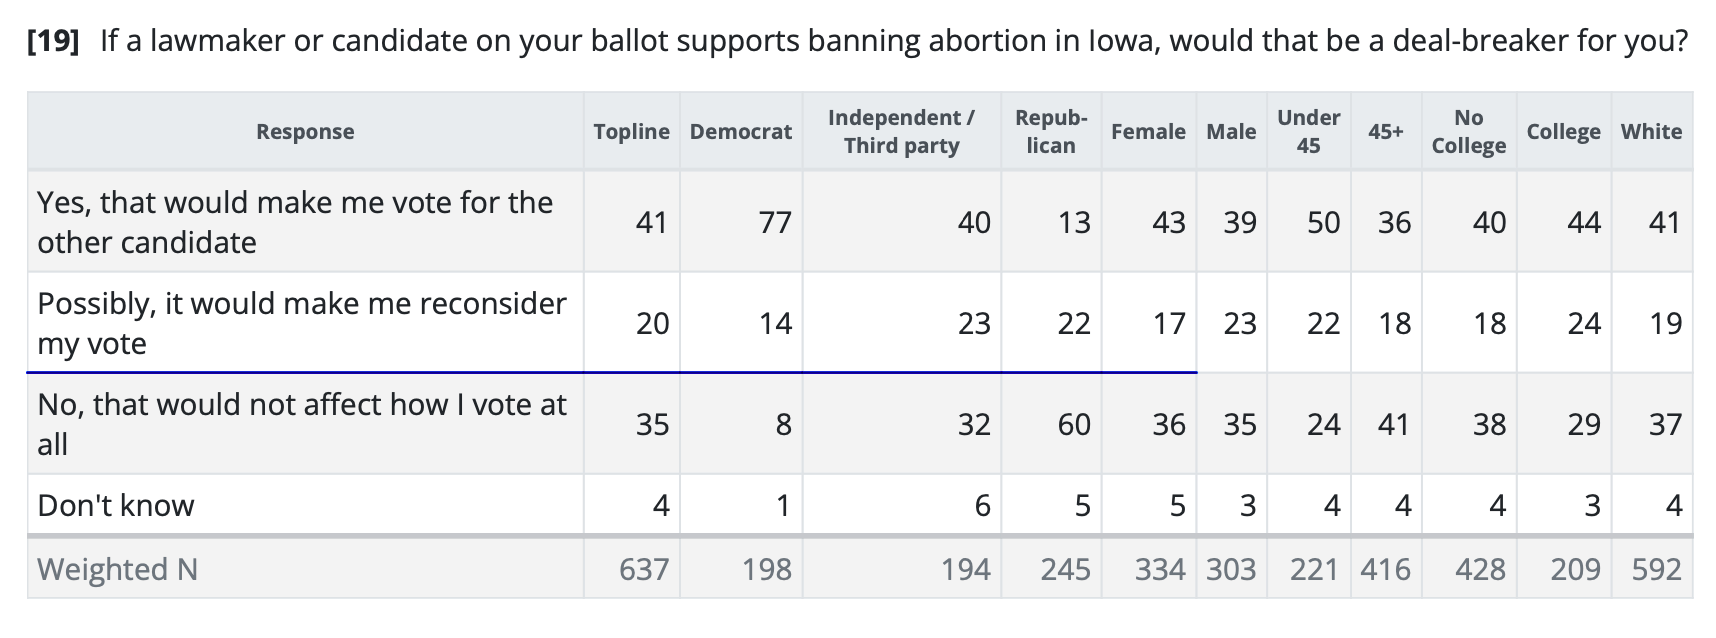Viewport: 1716px width, 638px height.
Task: Click the 'Possibly, it would make me reconsider' row
Action: pos(301,323)
